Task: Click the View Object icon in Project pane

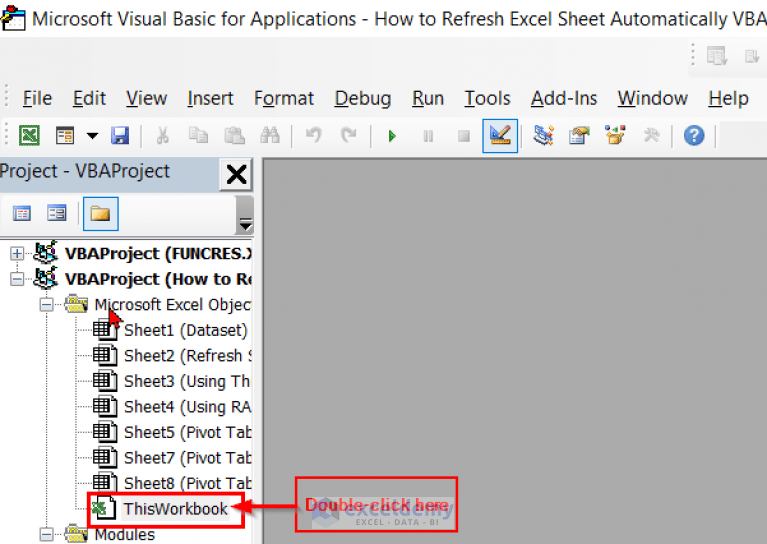Action: coord(57,214)
